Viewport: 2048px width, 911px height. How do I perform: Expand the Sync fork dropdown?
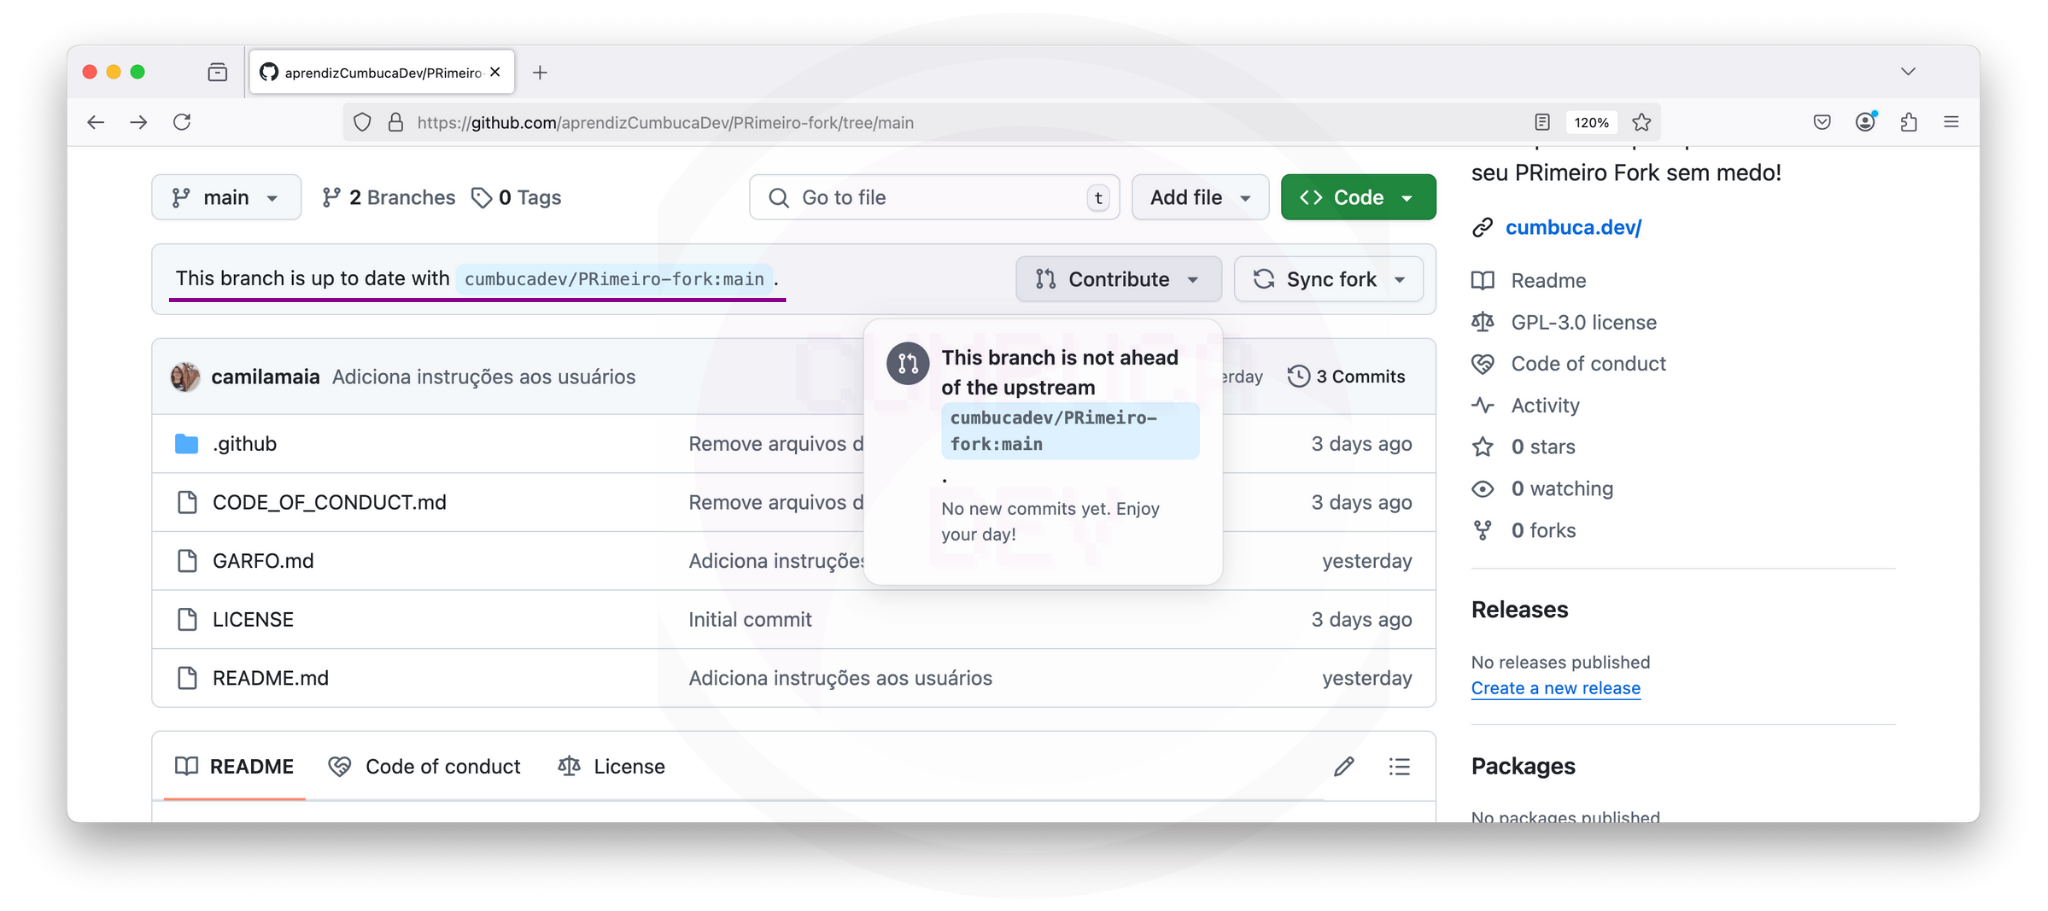point(1329,279)
